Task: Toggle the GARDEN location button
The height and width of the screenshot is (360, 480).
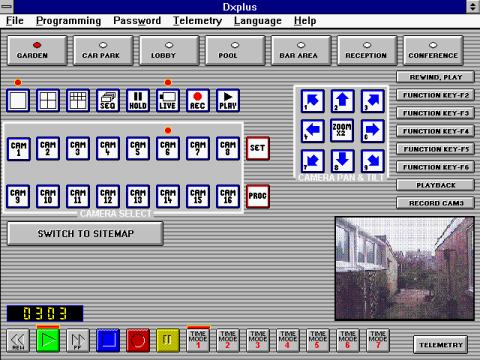Action: (x=37, y=50)
